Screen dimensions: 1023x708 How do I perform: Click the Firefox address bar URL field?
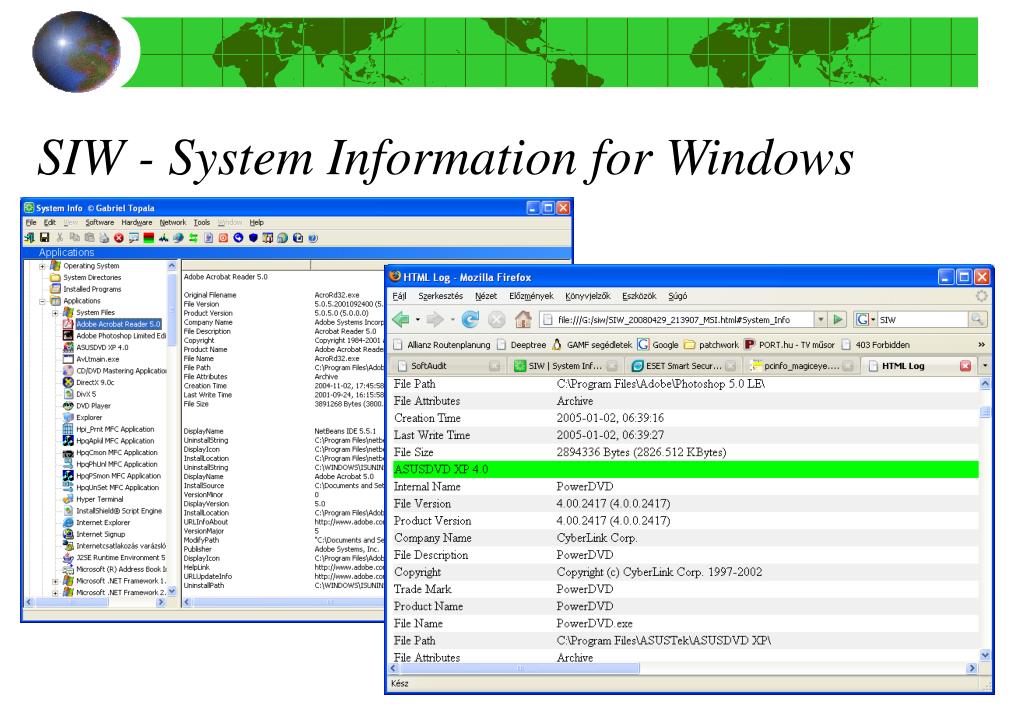tap(679, 320)
